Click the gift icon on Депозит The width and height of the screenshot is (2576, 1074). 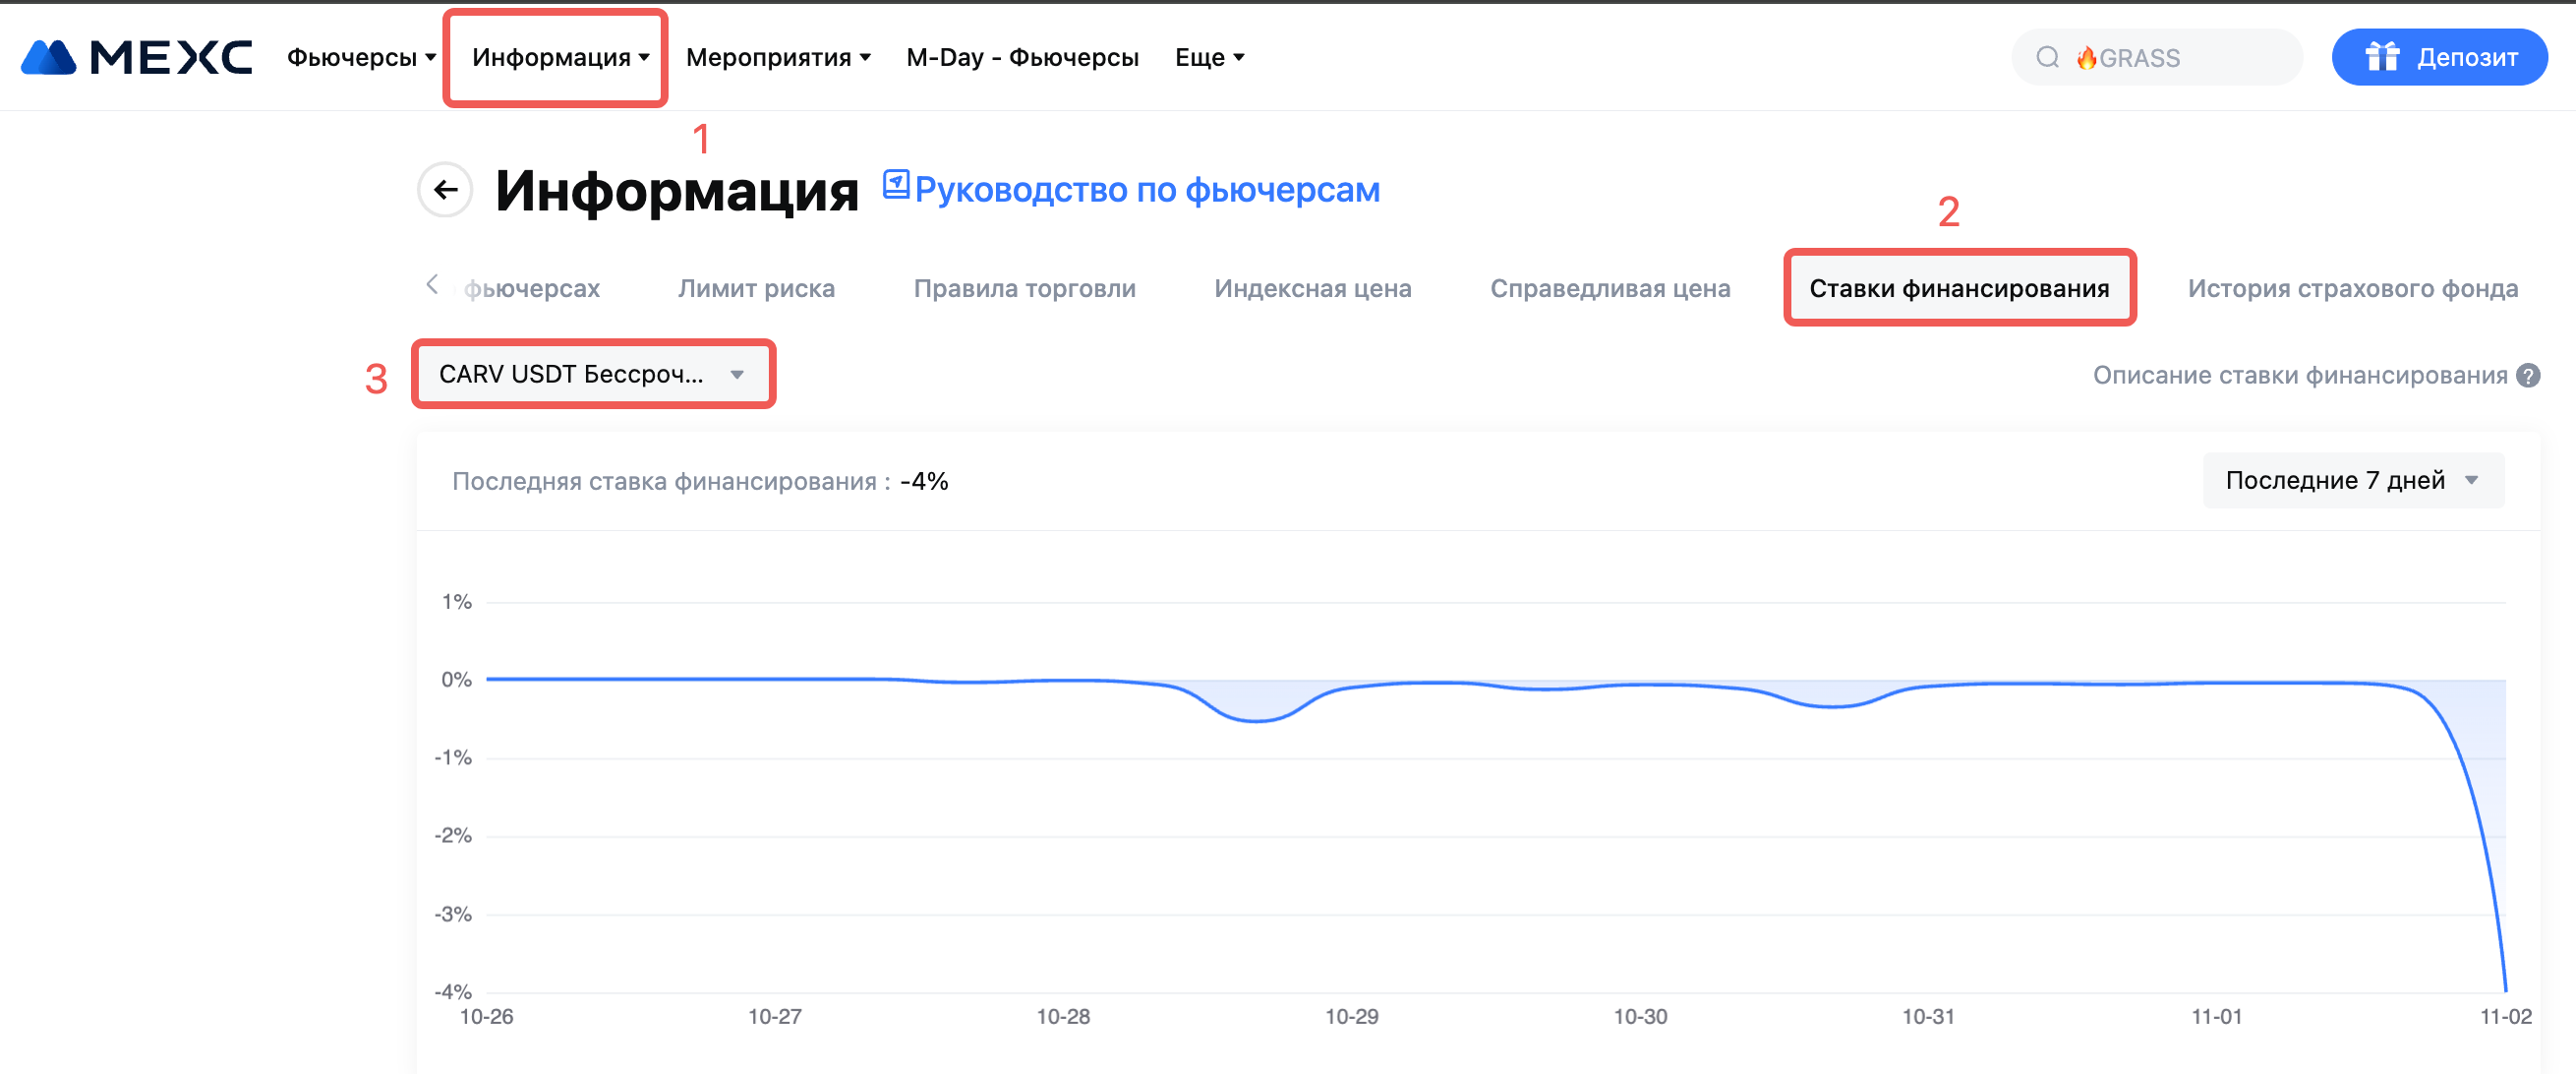tap(2382, 57)
